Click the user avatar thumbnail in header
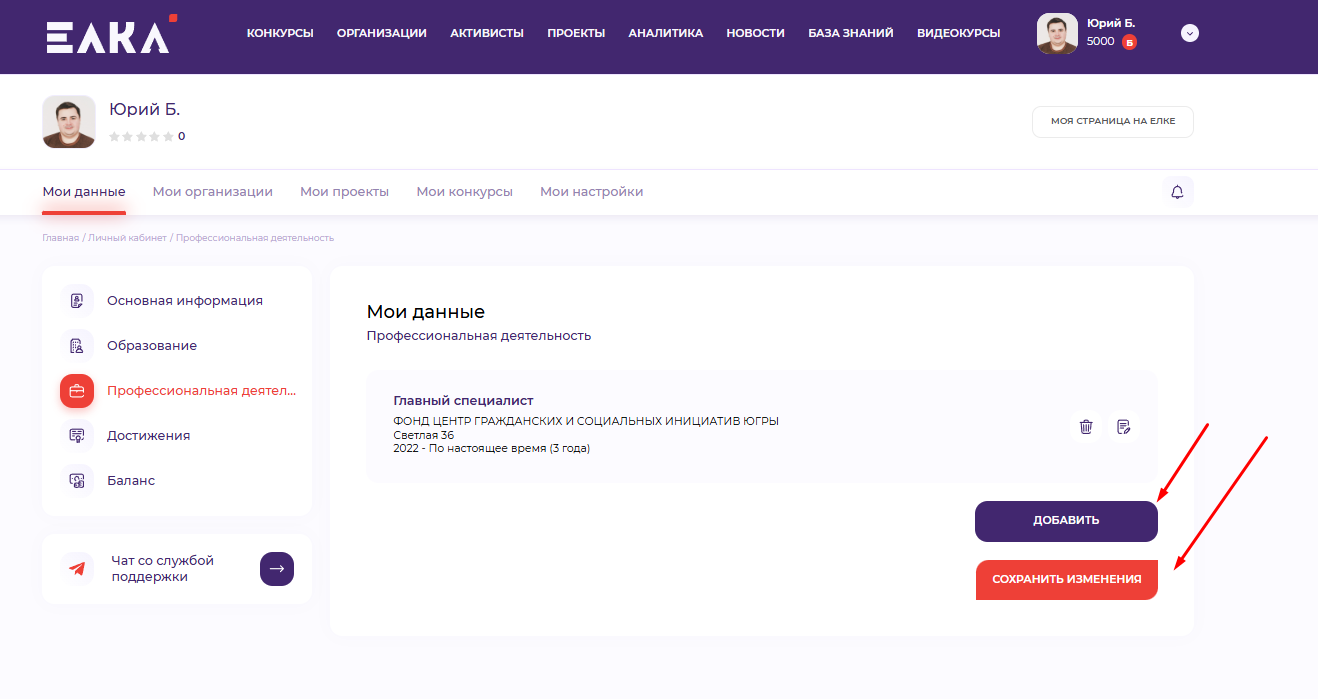This screenshot has height=699, width=1318. click(1057, 33)
